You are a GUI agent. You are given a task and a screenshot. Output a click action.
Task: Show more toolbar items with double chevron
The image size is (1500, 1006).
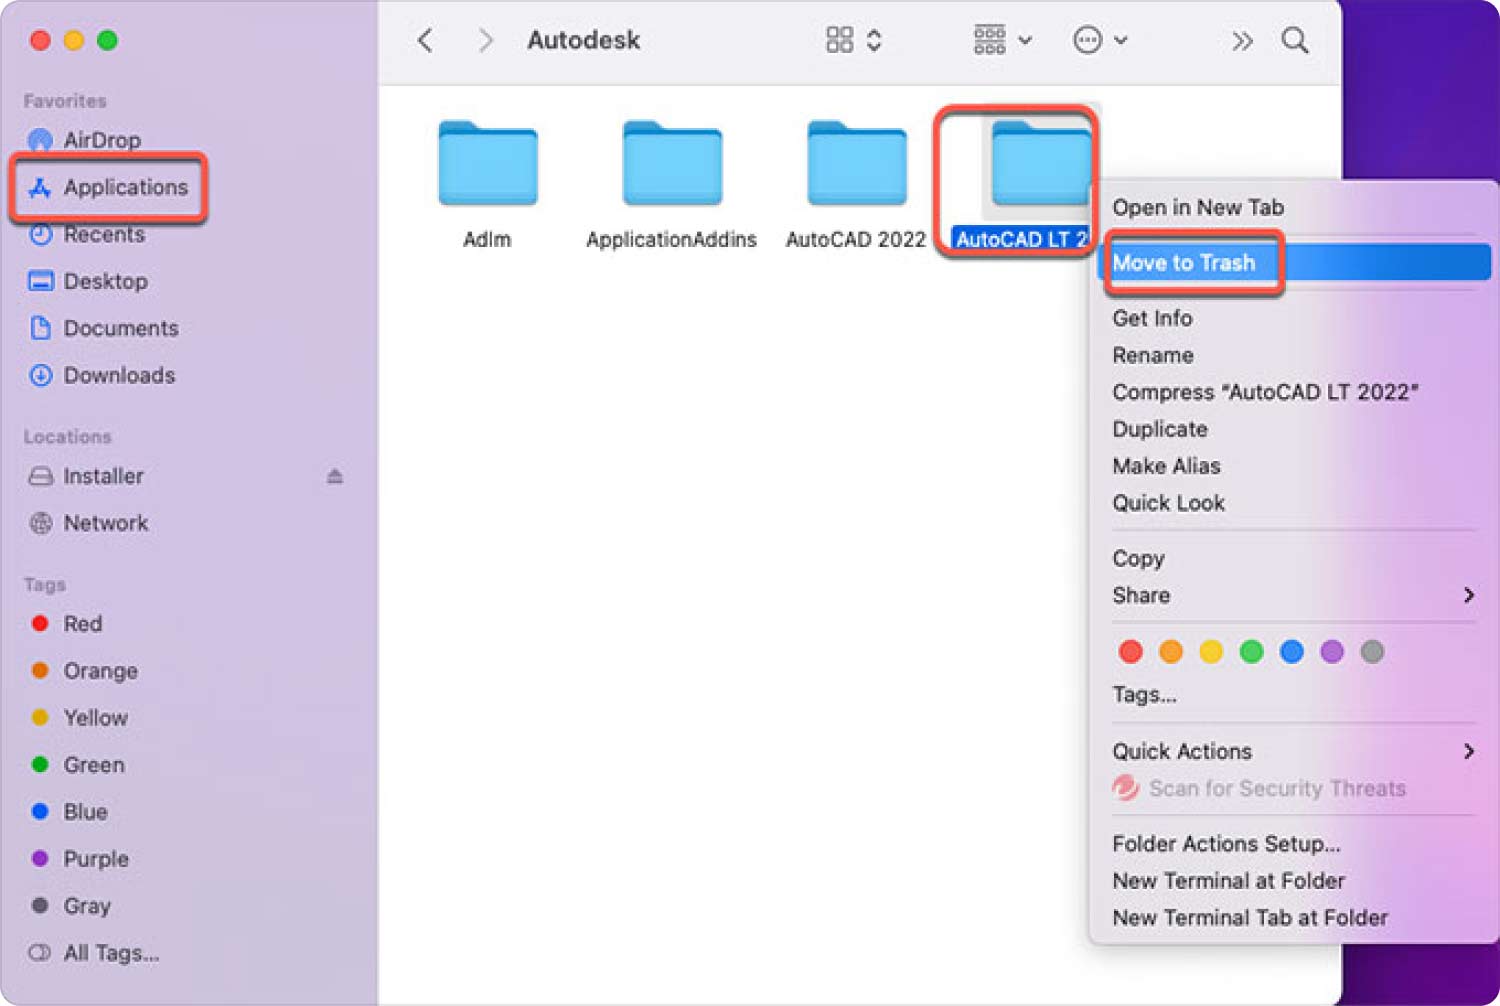pos(1242,41)
